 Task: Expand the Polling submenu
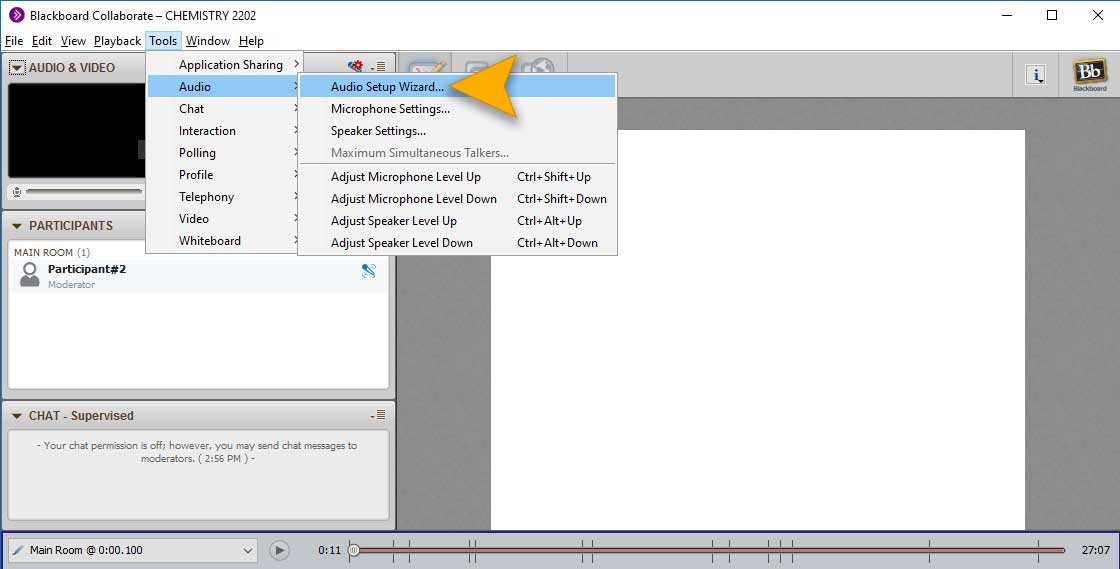coord(224,153)
